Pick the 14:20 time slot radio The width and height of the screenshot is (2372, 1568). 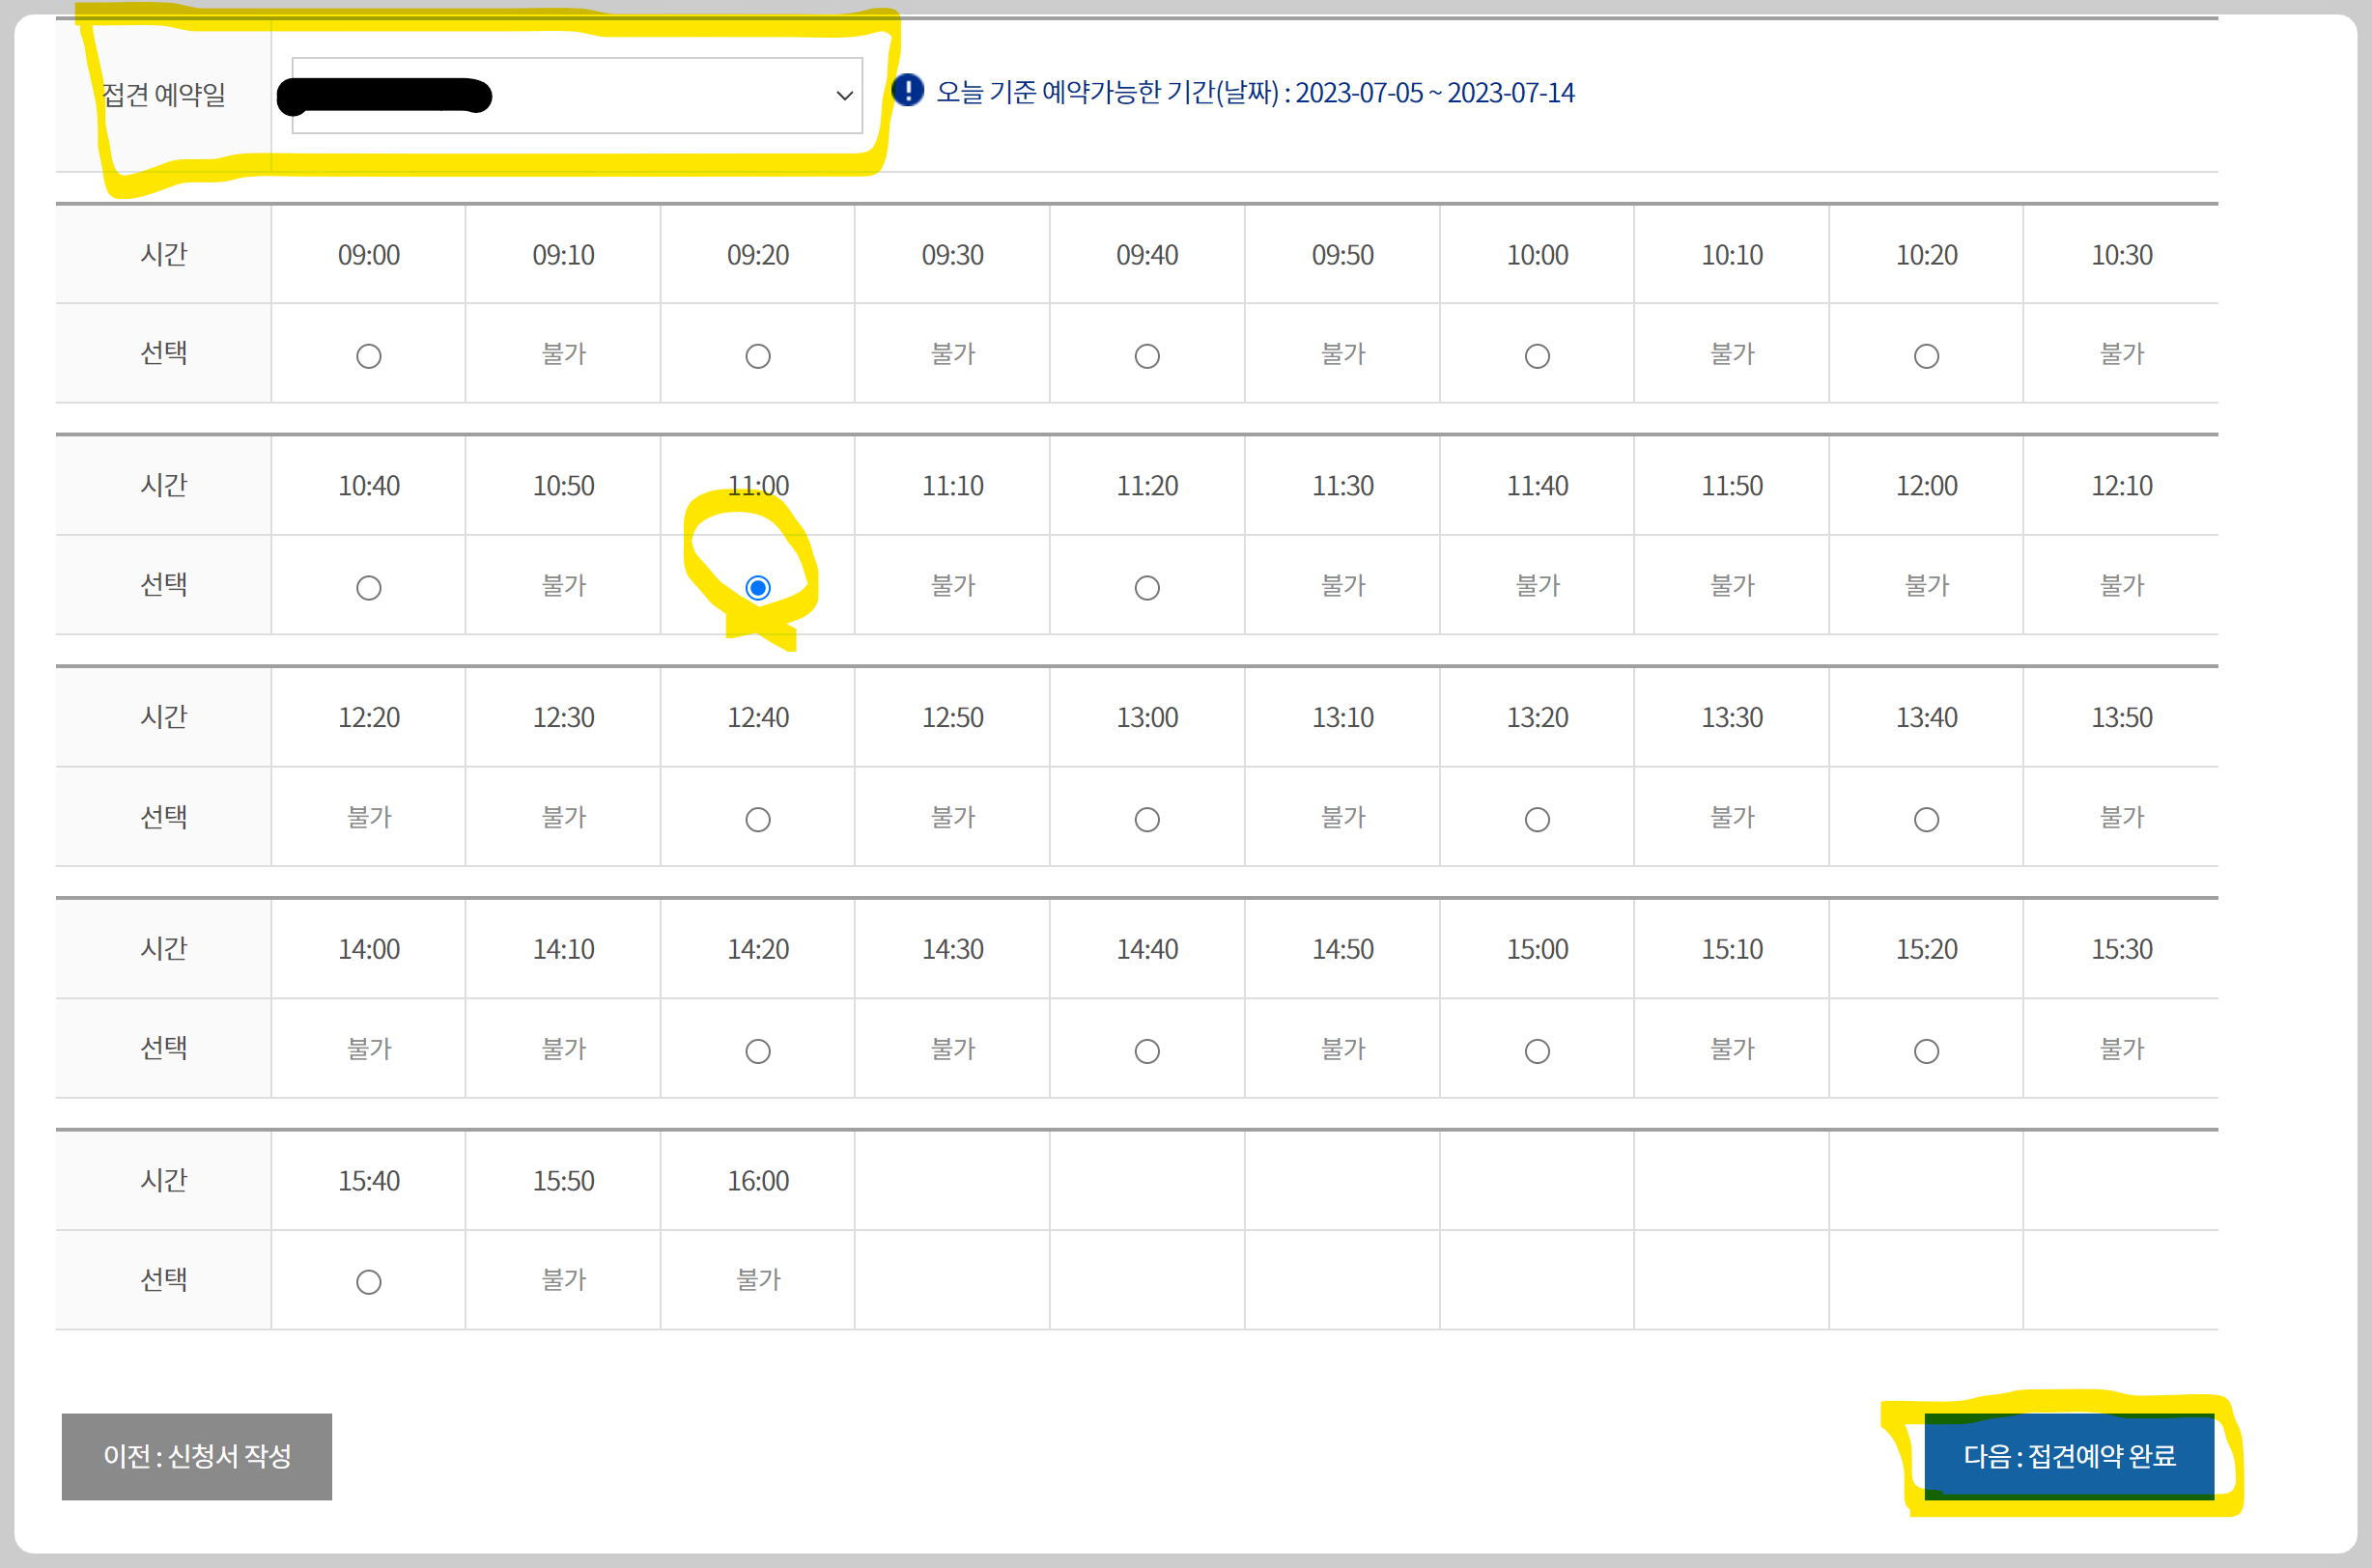point(758,1051)
